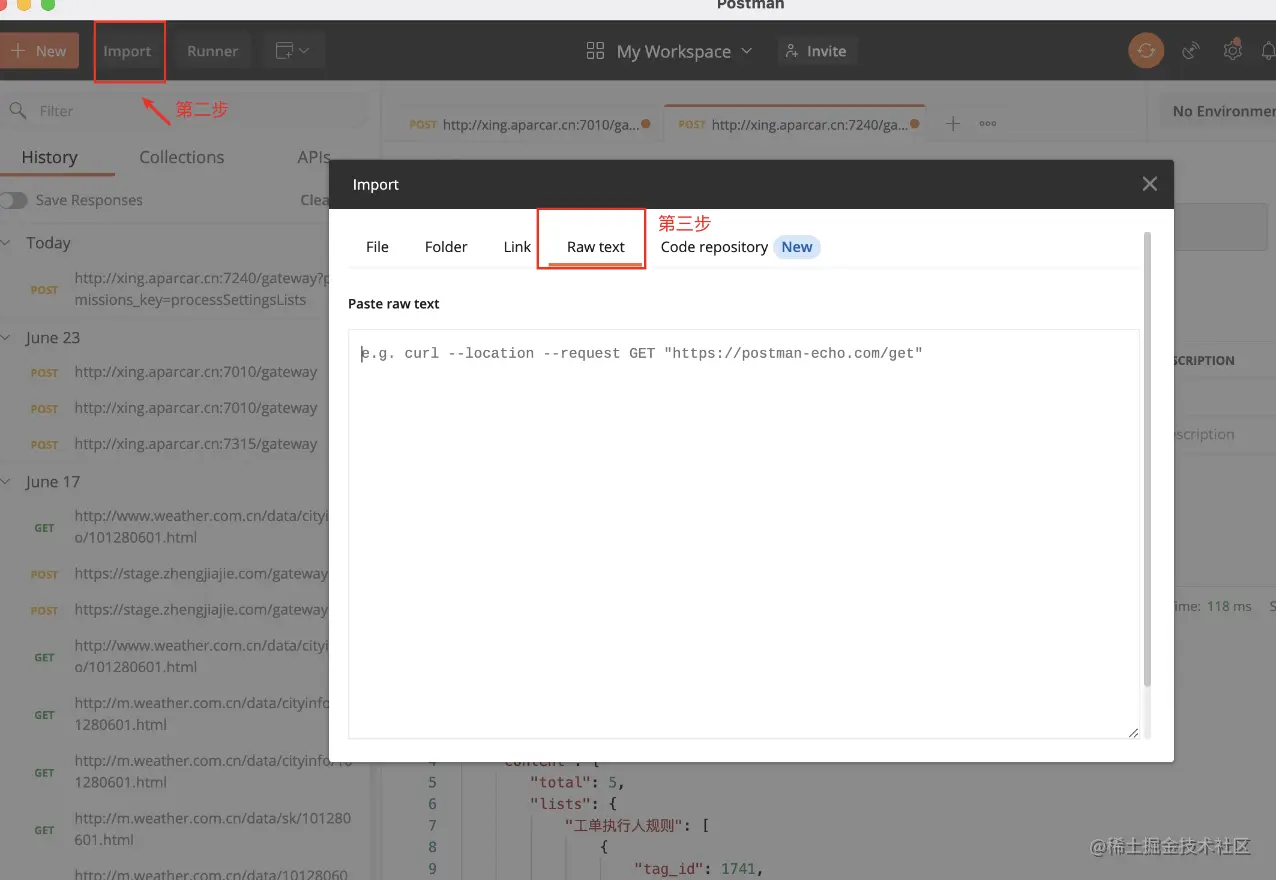Screen dimensions: 1276x882
Task: Select the Folder tab in Import dialog
Action: (446, 247)
